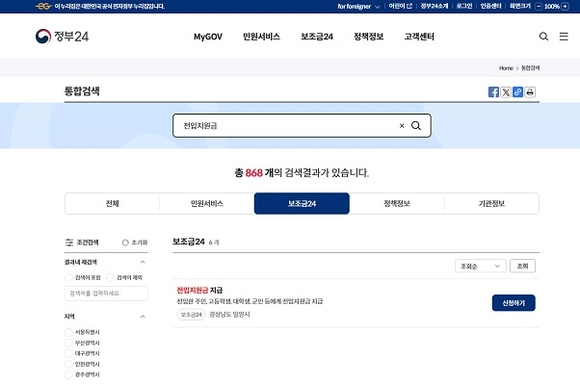The image size is (580, 384).
Task: Submit the search with the search-box magnifier
Action: [x=416, y=126]
